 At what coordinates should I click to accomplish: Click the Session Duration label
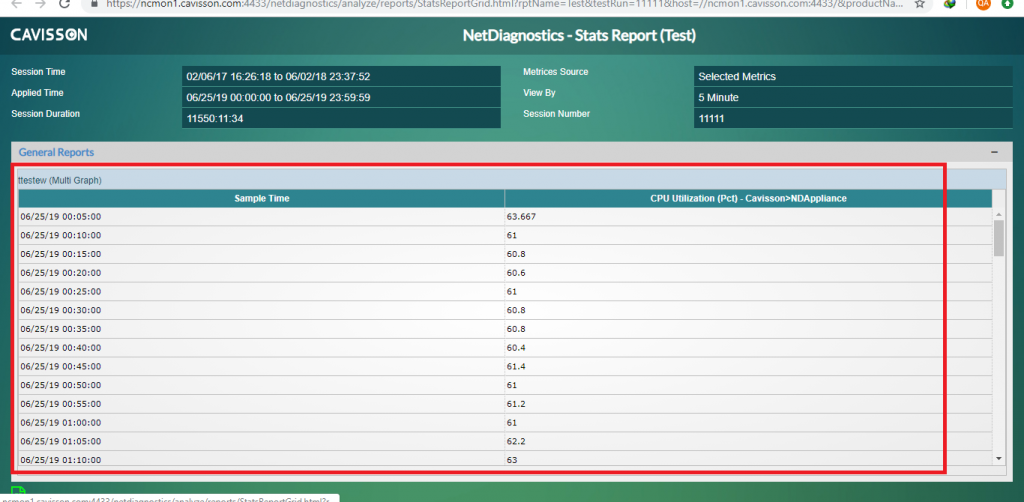(45, 114)
